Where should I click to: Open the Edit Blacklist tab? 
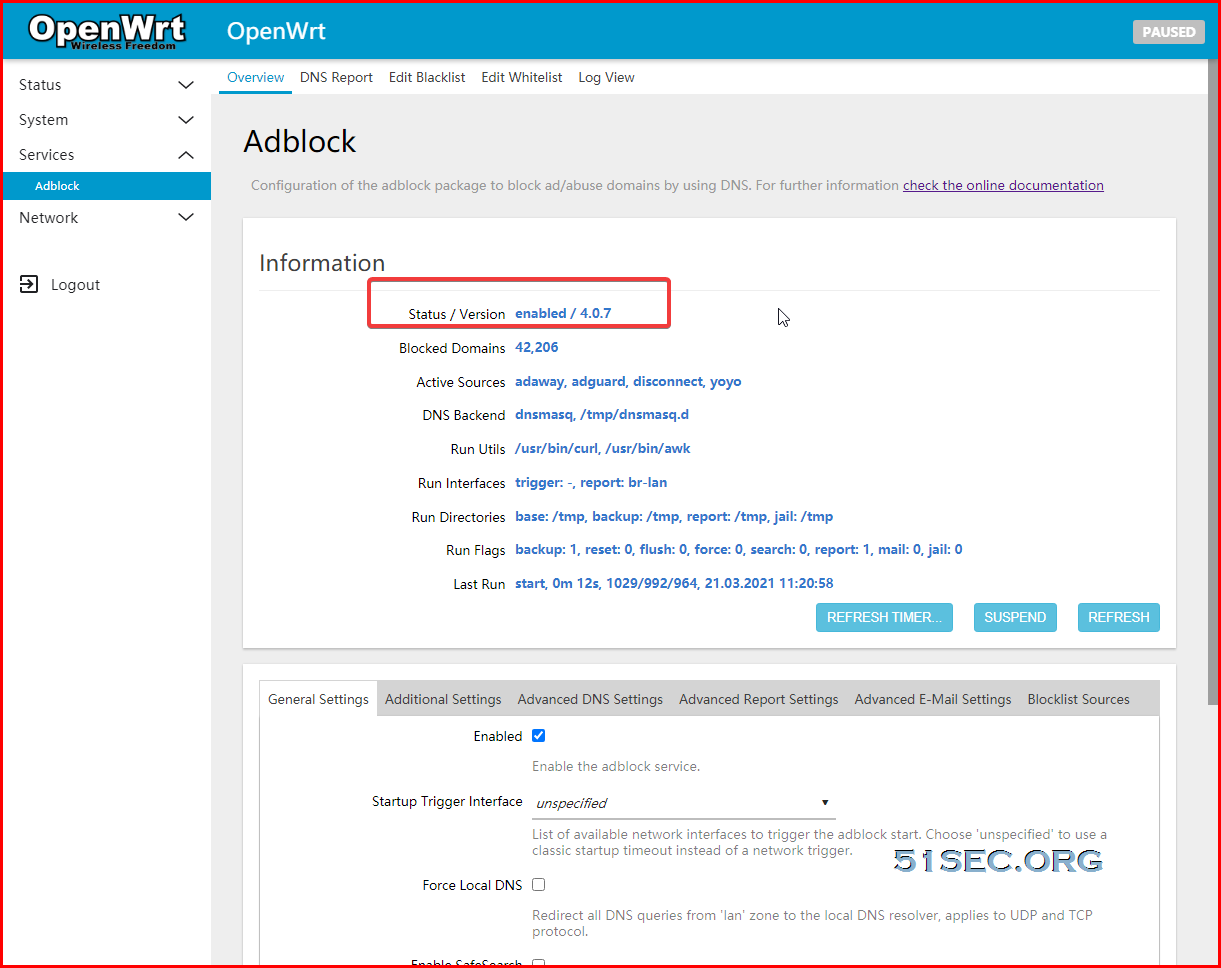(427, 78)
